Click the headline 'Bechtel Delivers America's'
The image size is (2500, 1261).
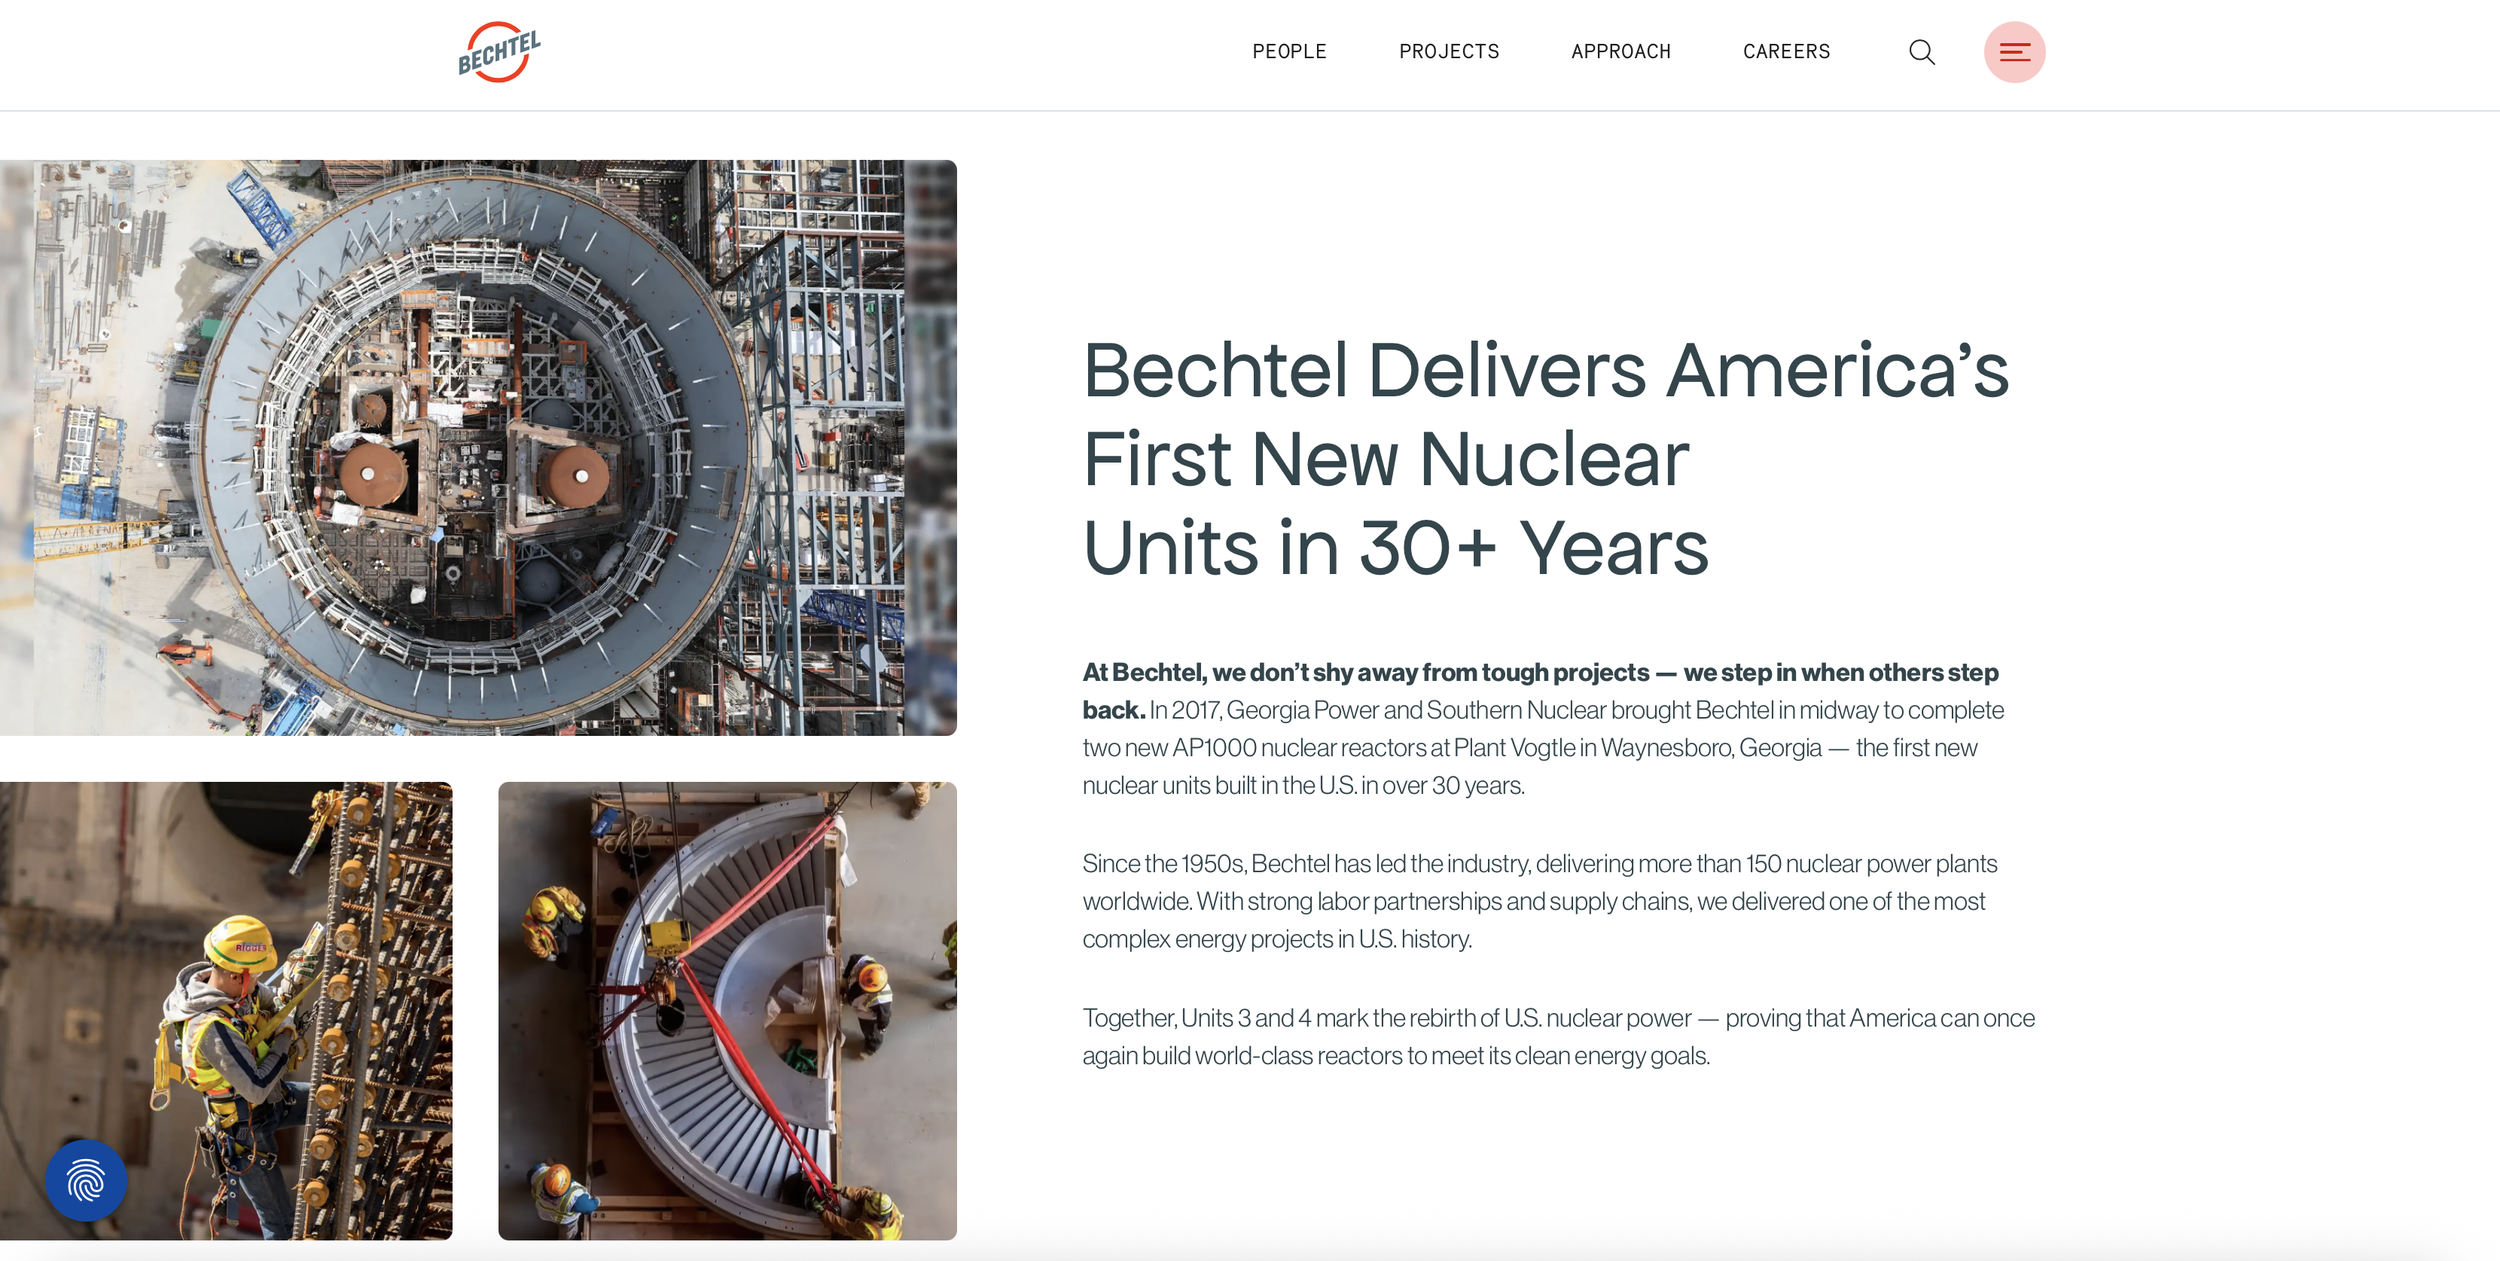(x=1545, y=371)
